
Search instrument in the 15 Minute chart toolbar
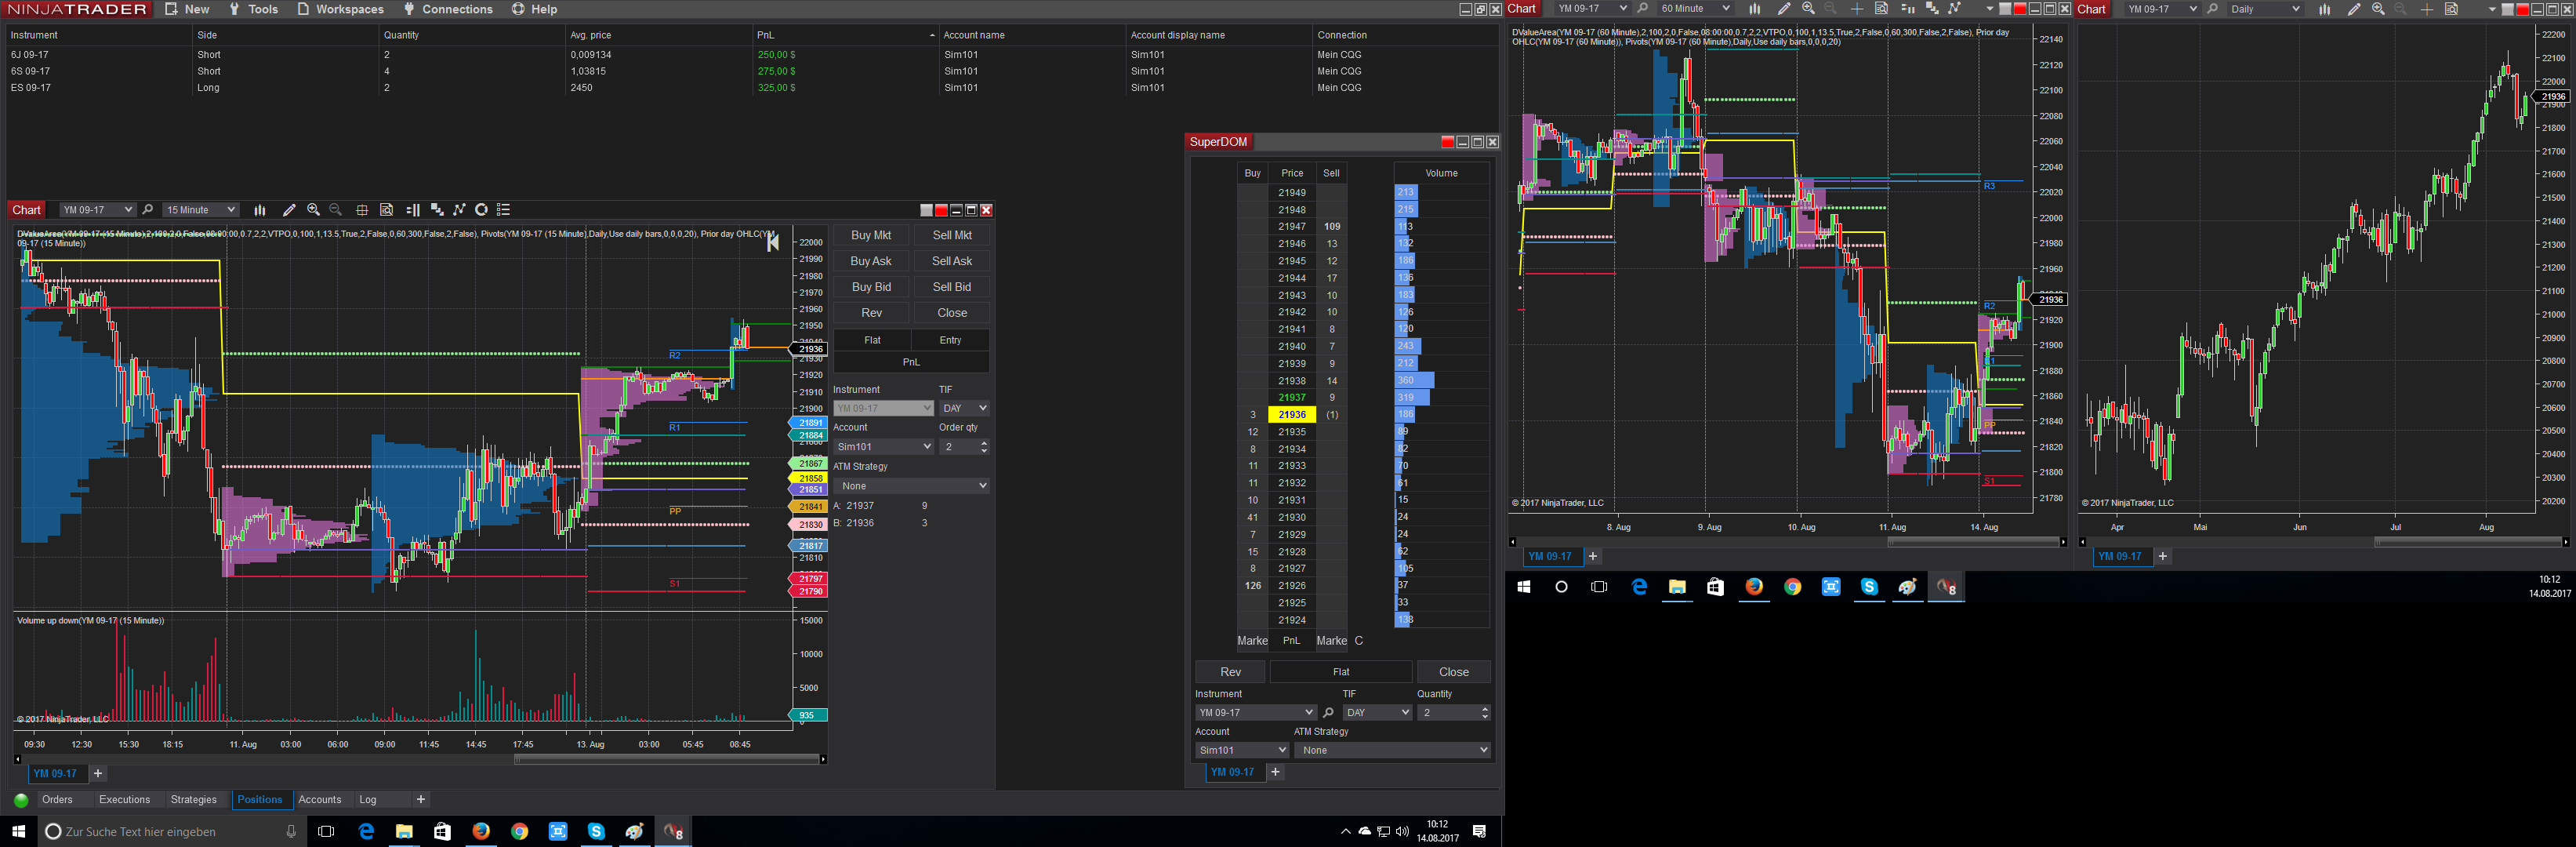[x=148, y=210]
